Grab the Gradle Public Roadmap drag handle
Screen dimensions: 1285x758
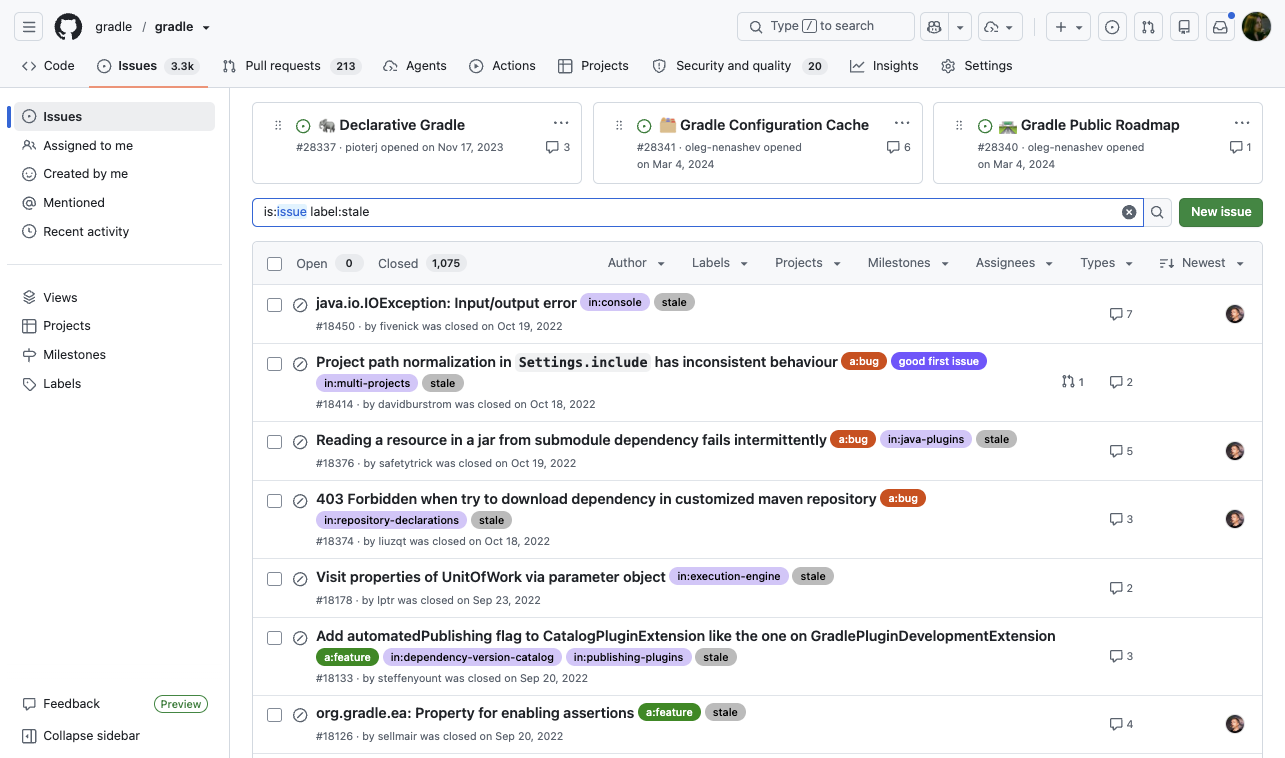point(959,125)
